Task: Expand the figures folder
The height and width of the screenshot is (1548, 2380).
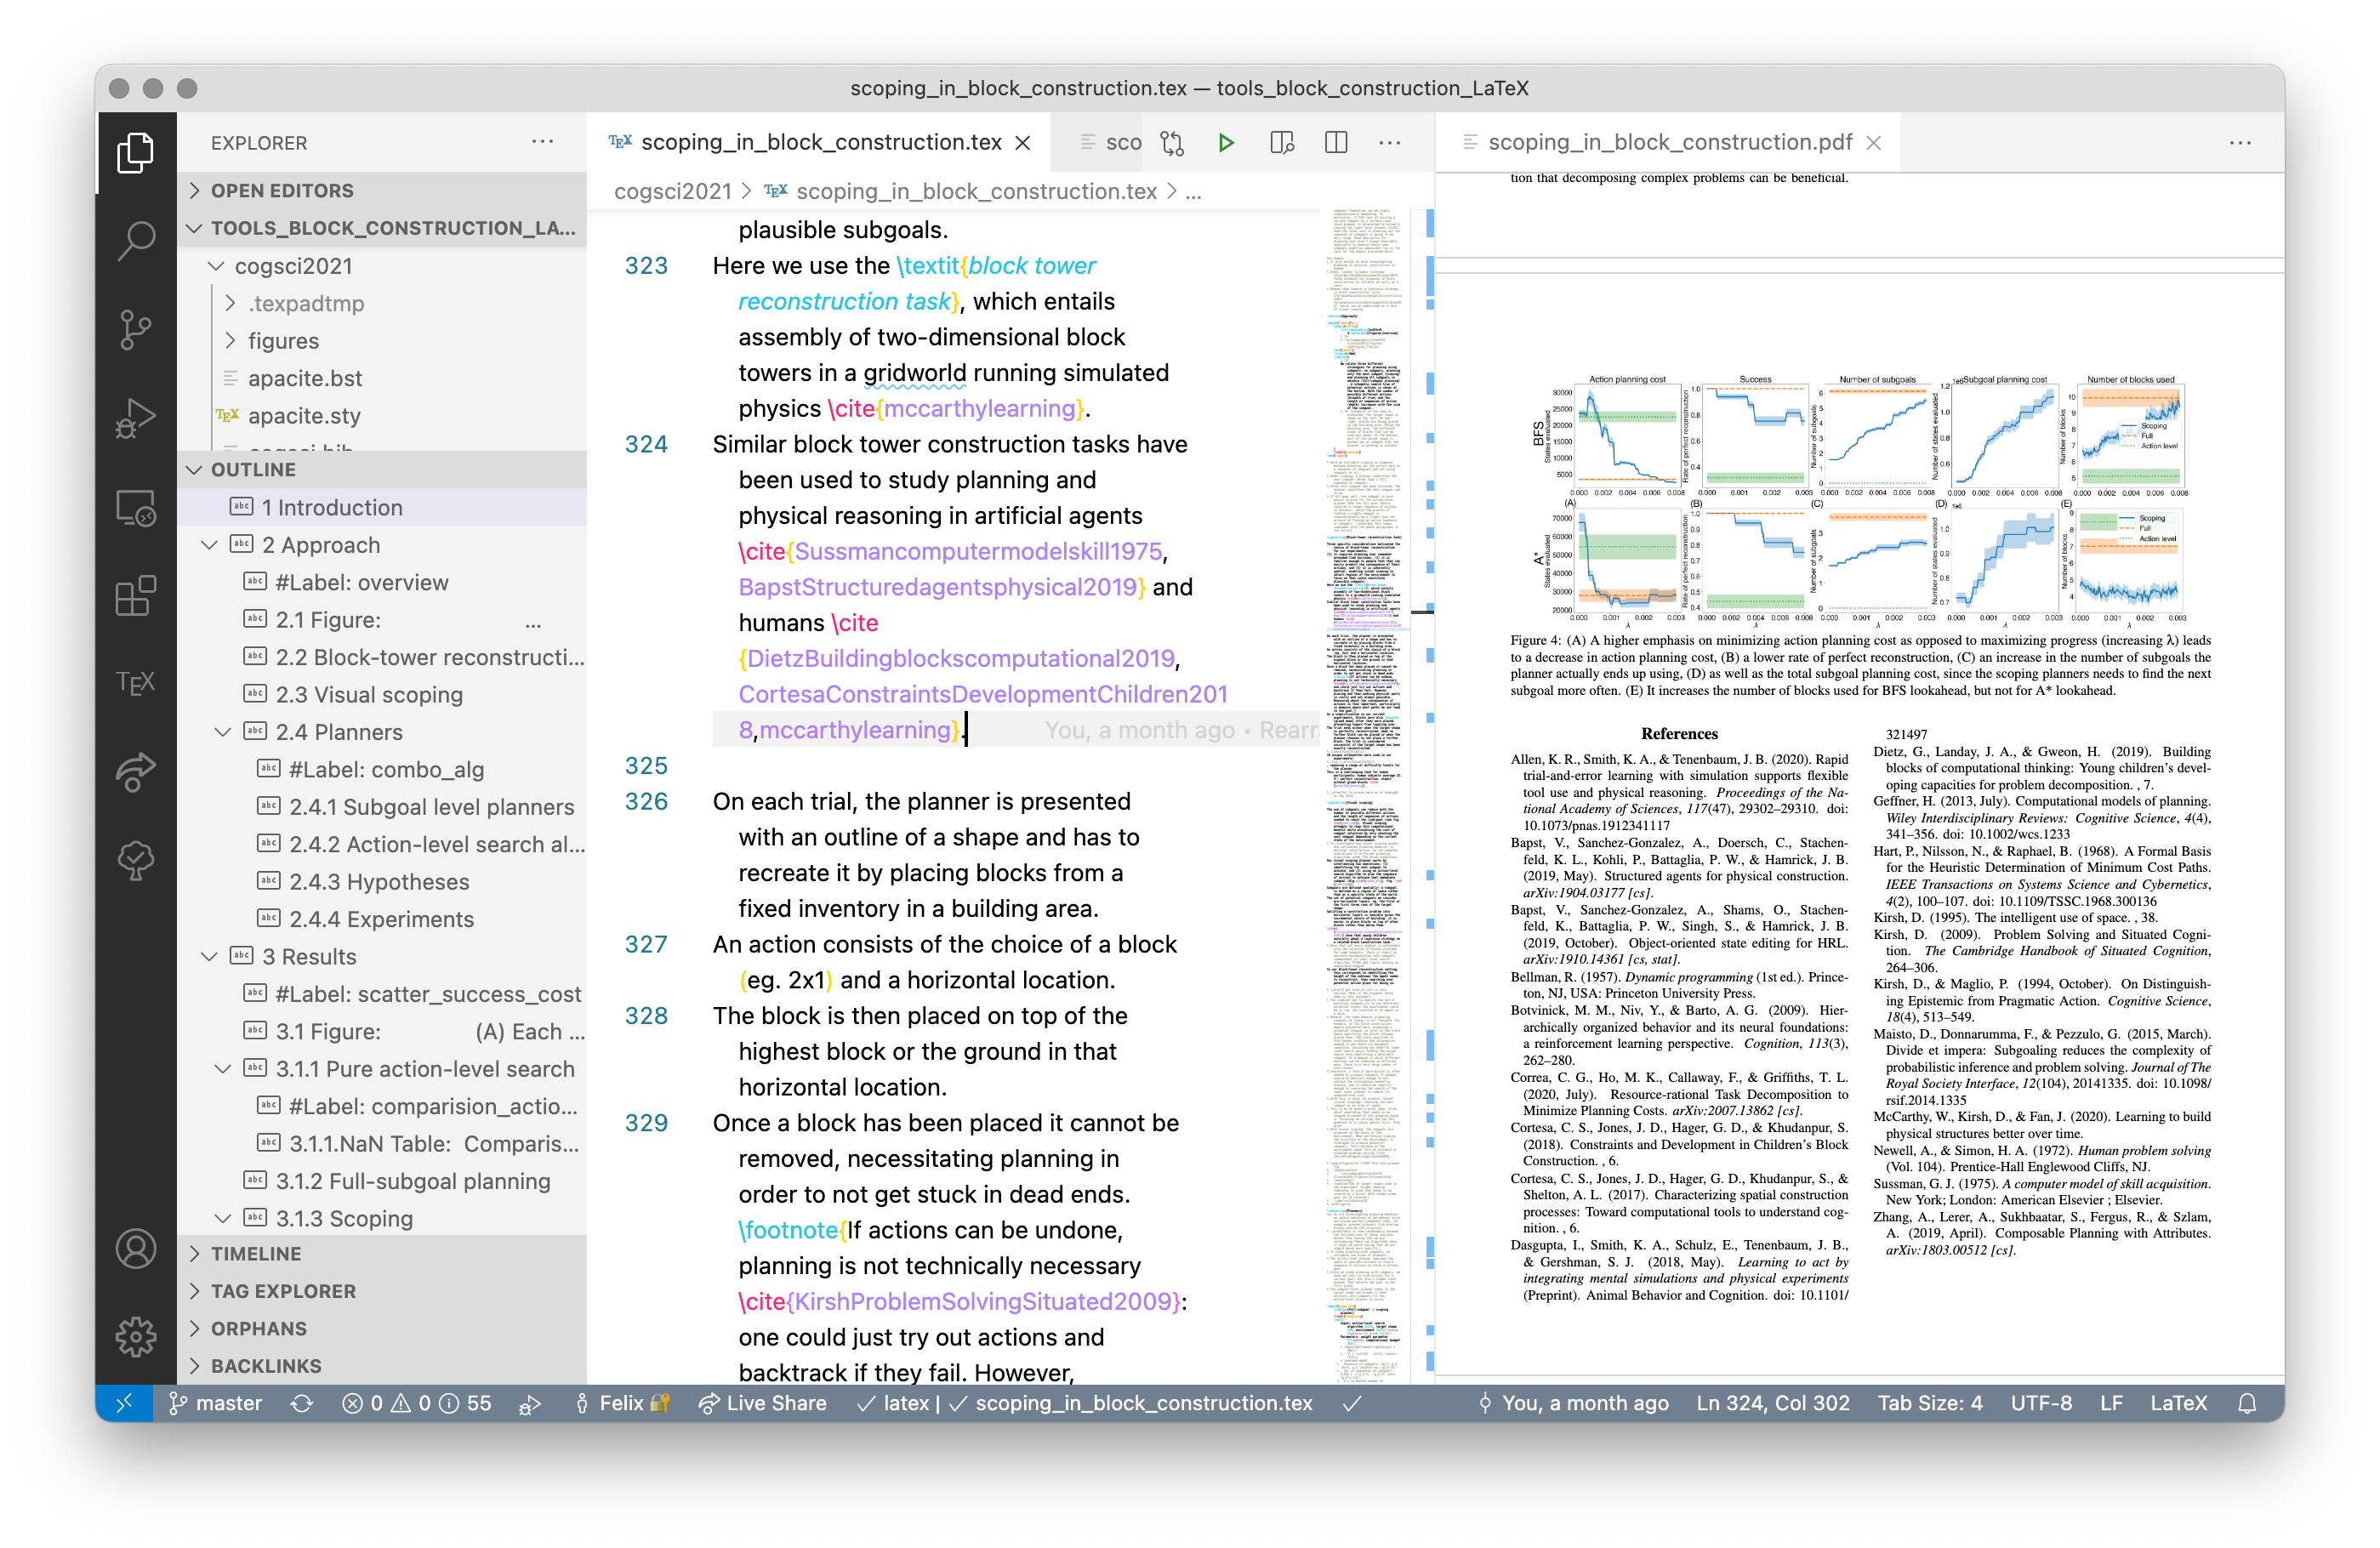Action: [x=284, y=340]
